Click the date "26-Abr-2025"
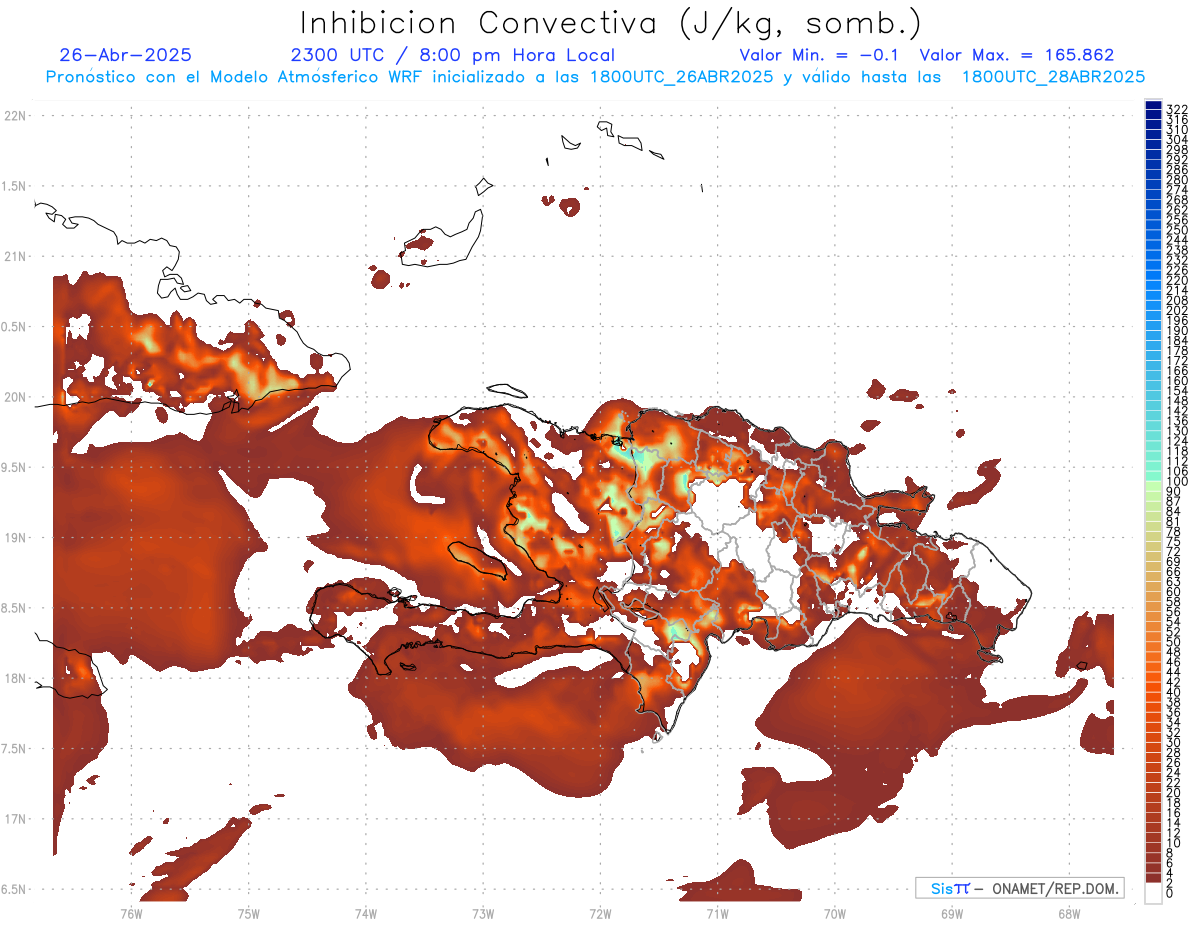 coord(125,55)
